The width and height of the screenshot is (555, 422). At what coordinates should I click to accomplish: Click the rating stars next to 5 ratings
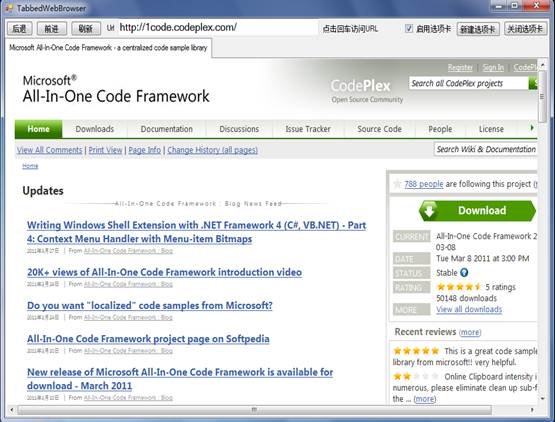pos(459,287)
